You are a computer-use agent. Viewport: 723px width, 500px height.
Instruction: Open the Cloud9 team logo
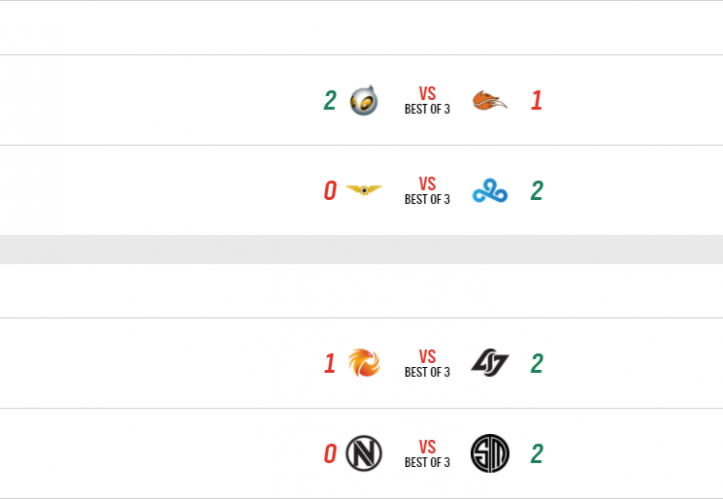pos(490,190)
